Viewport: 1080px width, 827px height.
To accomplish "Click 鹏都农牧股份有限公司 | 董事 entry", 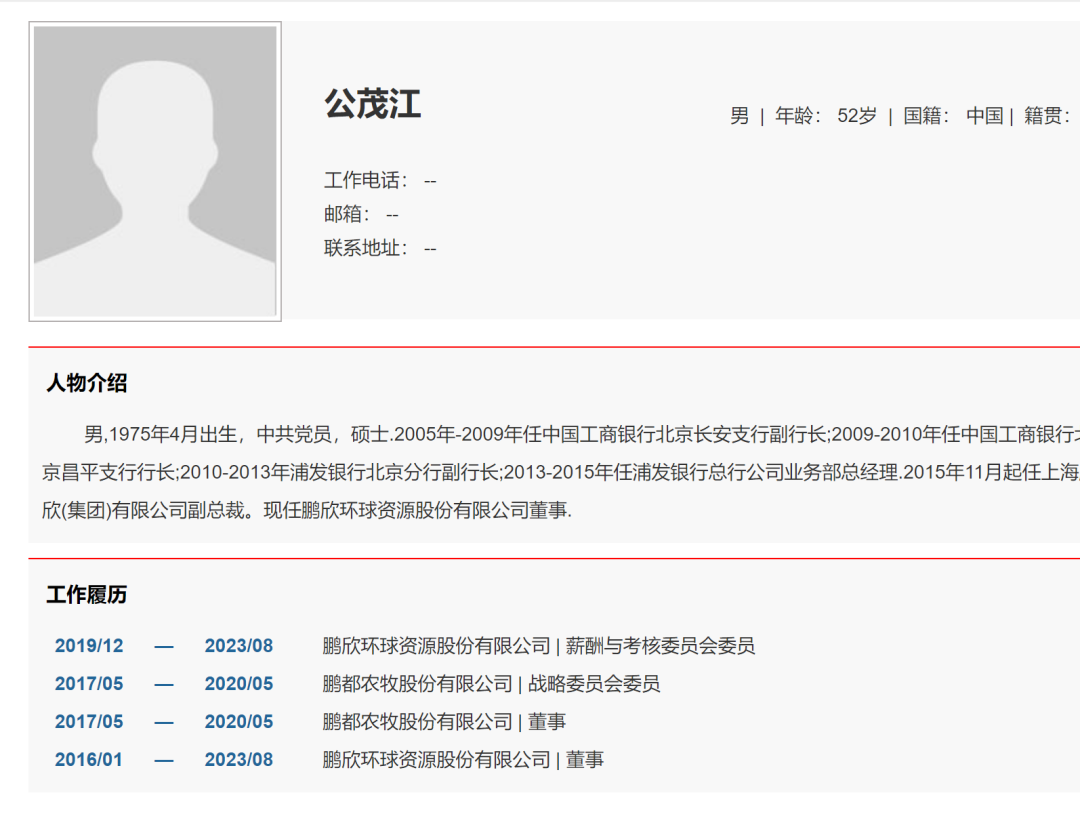I will 444,722.
